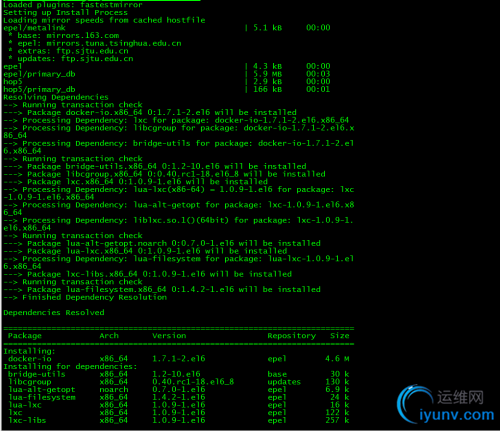Click the '5.1 kB' download size
This screenshot has height=431, width=500.
[x=267, y=28]
